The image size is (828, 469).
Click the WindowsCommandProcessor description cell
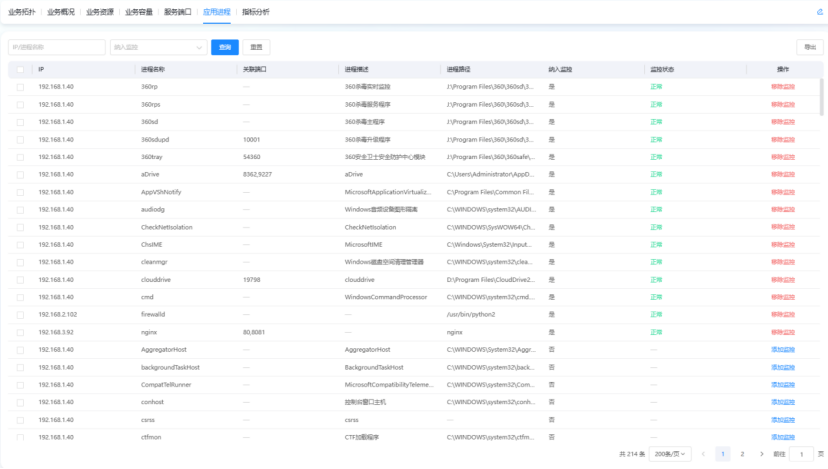click(386, 297)
